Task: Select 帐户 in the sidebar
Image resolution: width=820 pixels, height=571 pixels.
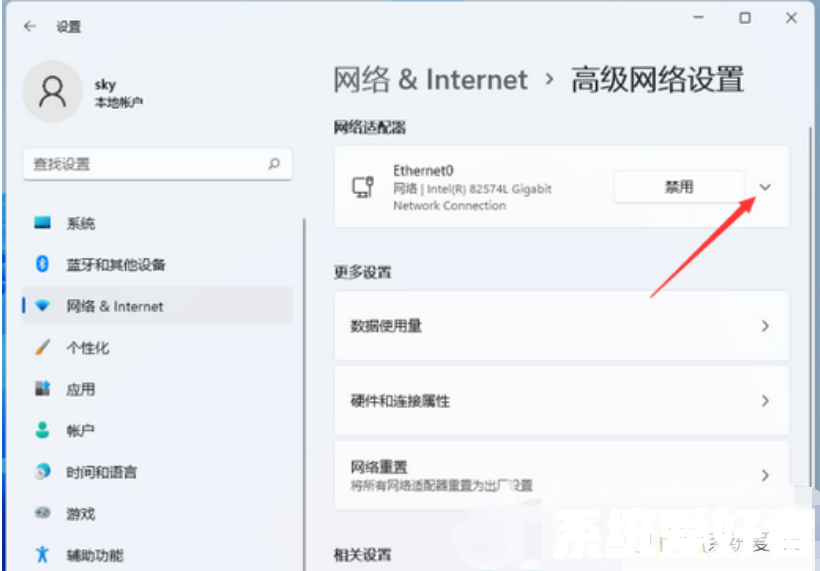Action: pos(80,430)
